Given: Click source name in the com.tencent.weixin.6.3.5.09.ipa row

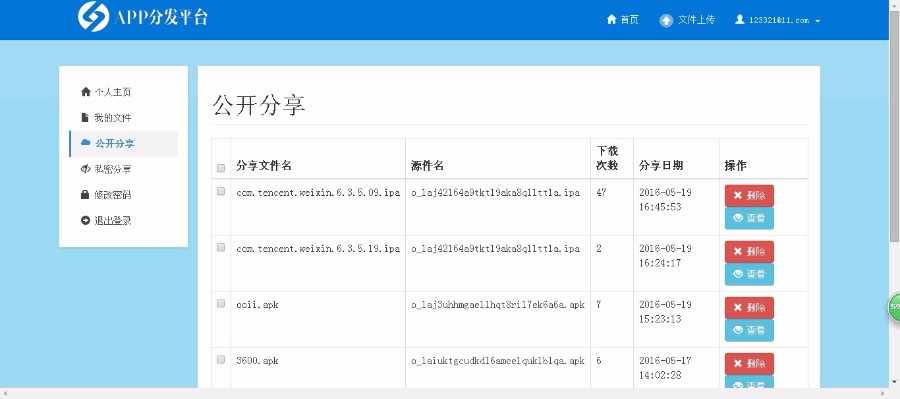Looking at the screenshot, I should point(495,193).
